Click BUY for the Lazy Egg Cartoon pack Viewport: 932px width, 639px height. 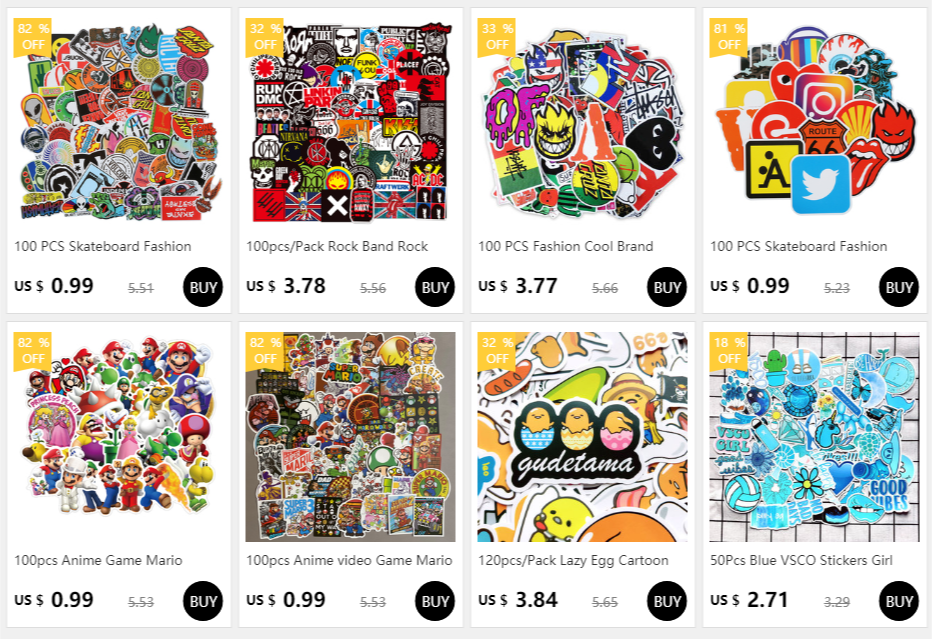(666, 601)
